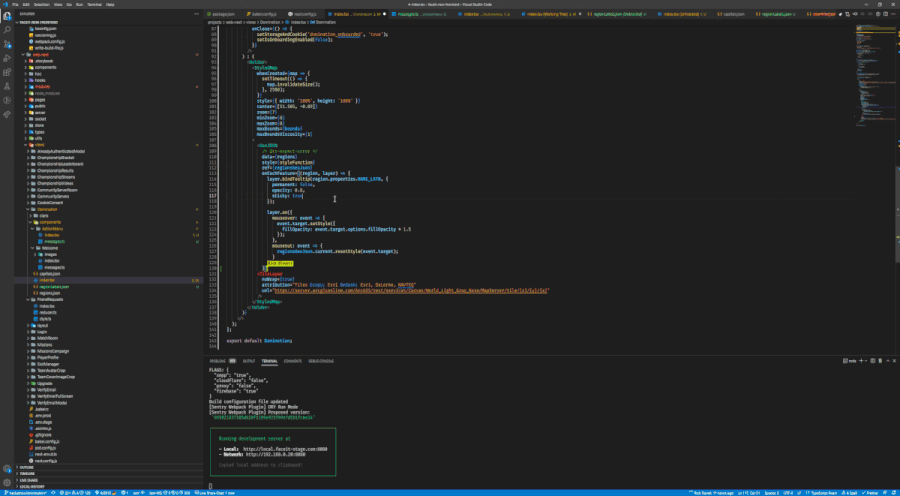This screenshot has width=900, height=496.
Task: Click the kill terminal trash icon
Action: click(880, 361)
